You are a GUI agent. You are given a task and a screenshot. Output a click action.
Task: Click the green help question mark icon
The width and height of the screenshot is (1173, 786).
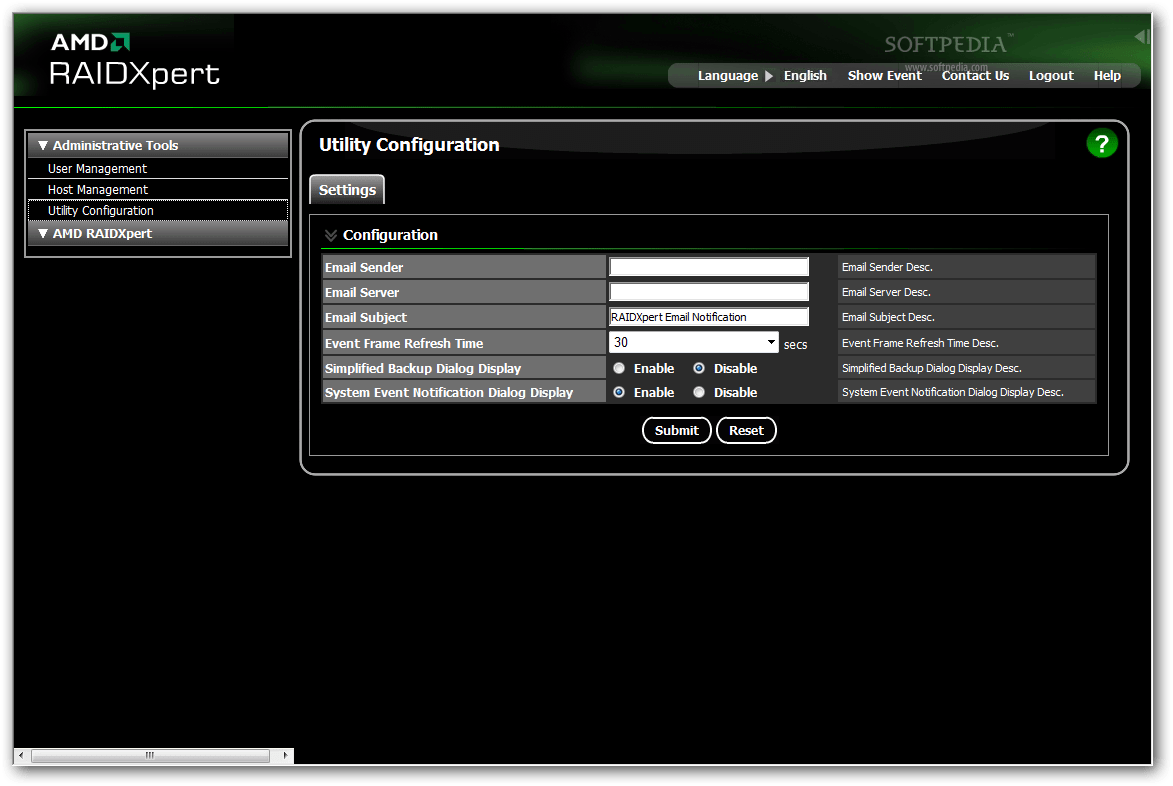(x=1101, y=144)
